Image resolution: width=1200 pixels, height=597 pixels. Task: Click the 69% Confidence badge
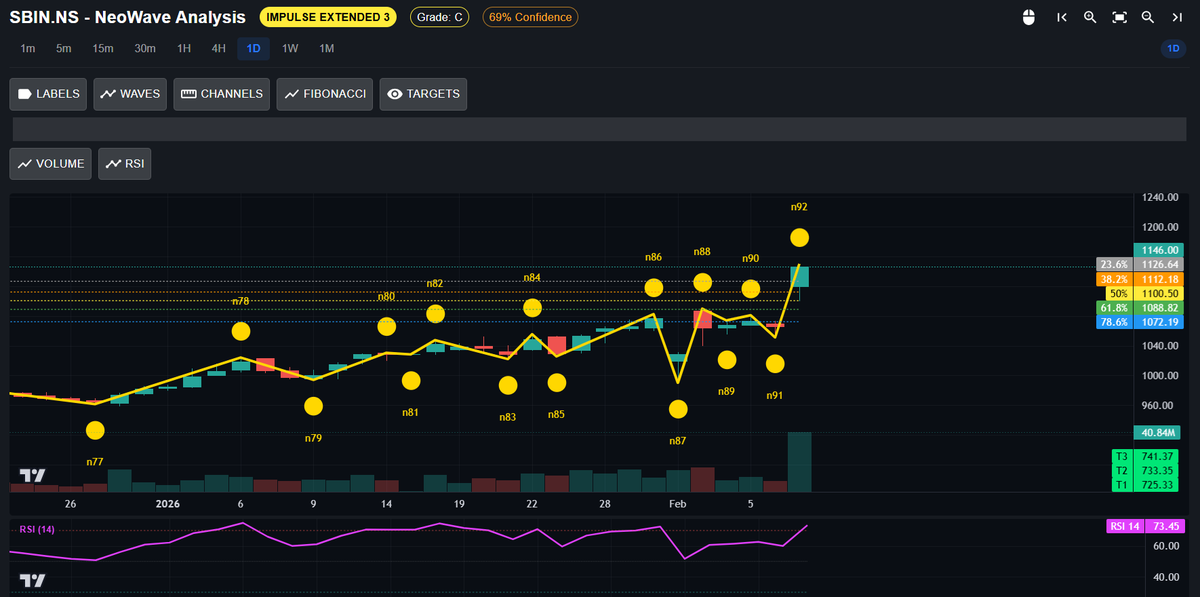pyautogui.click(x=530, y=17)
